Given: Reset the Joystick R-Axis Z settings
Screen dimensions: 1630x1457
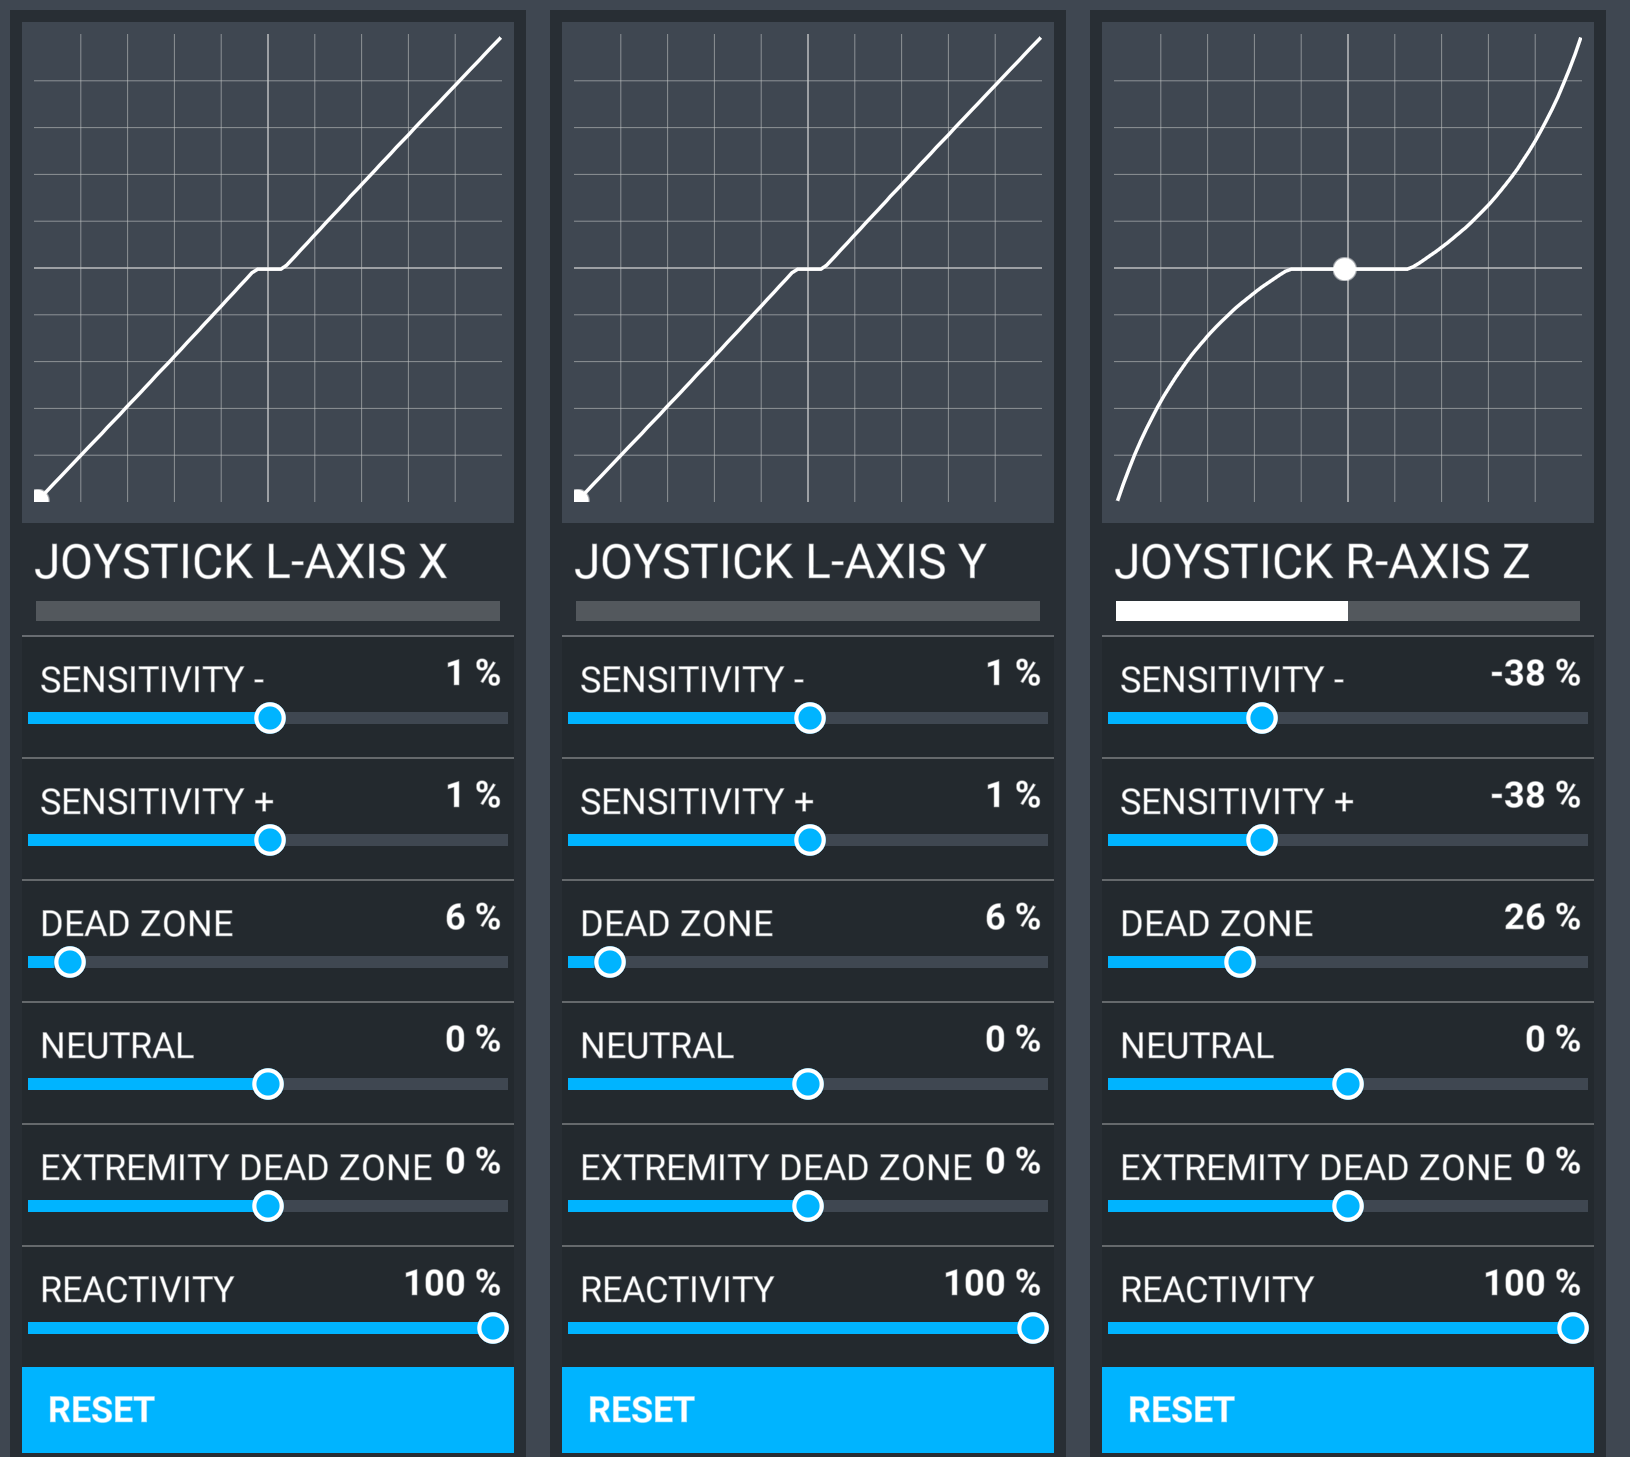Looking at the screenshot, I should pos(1348,1409).
